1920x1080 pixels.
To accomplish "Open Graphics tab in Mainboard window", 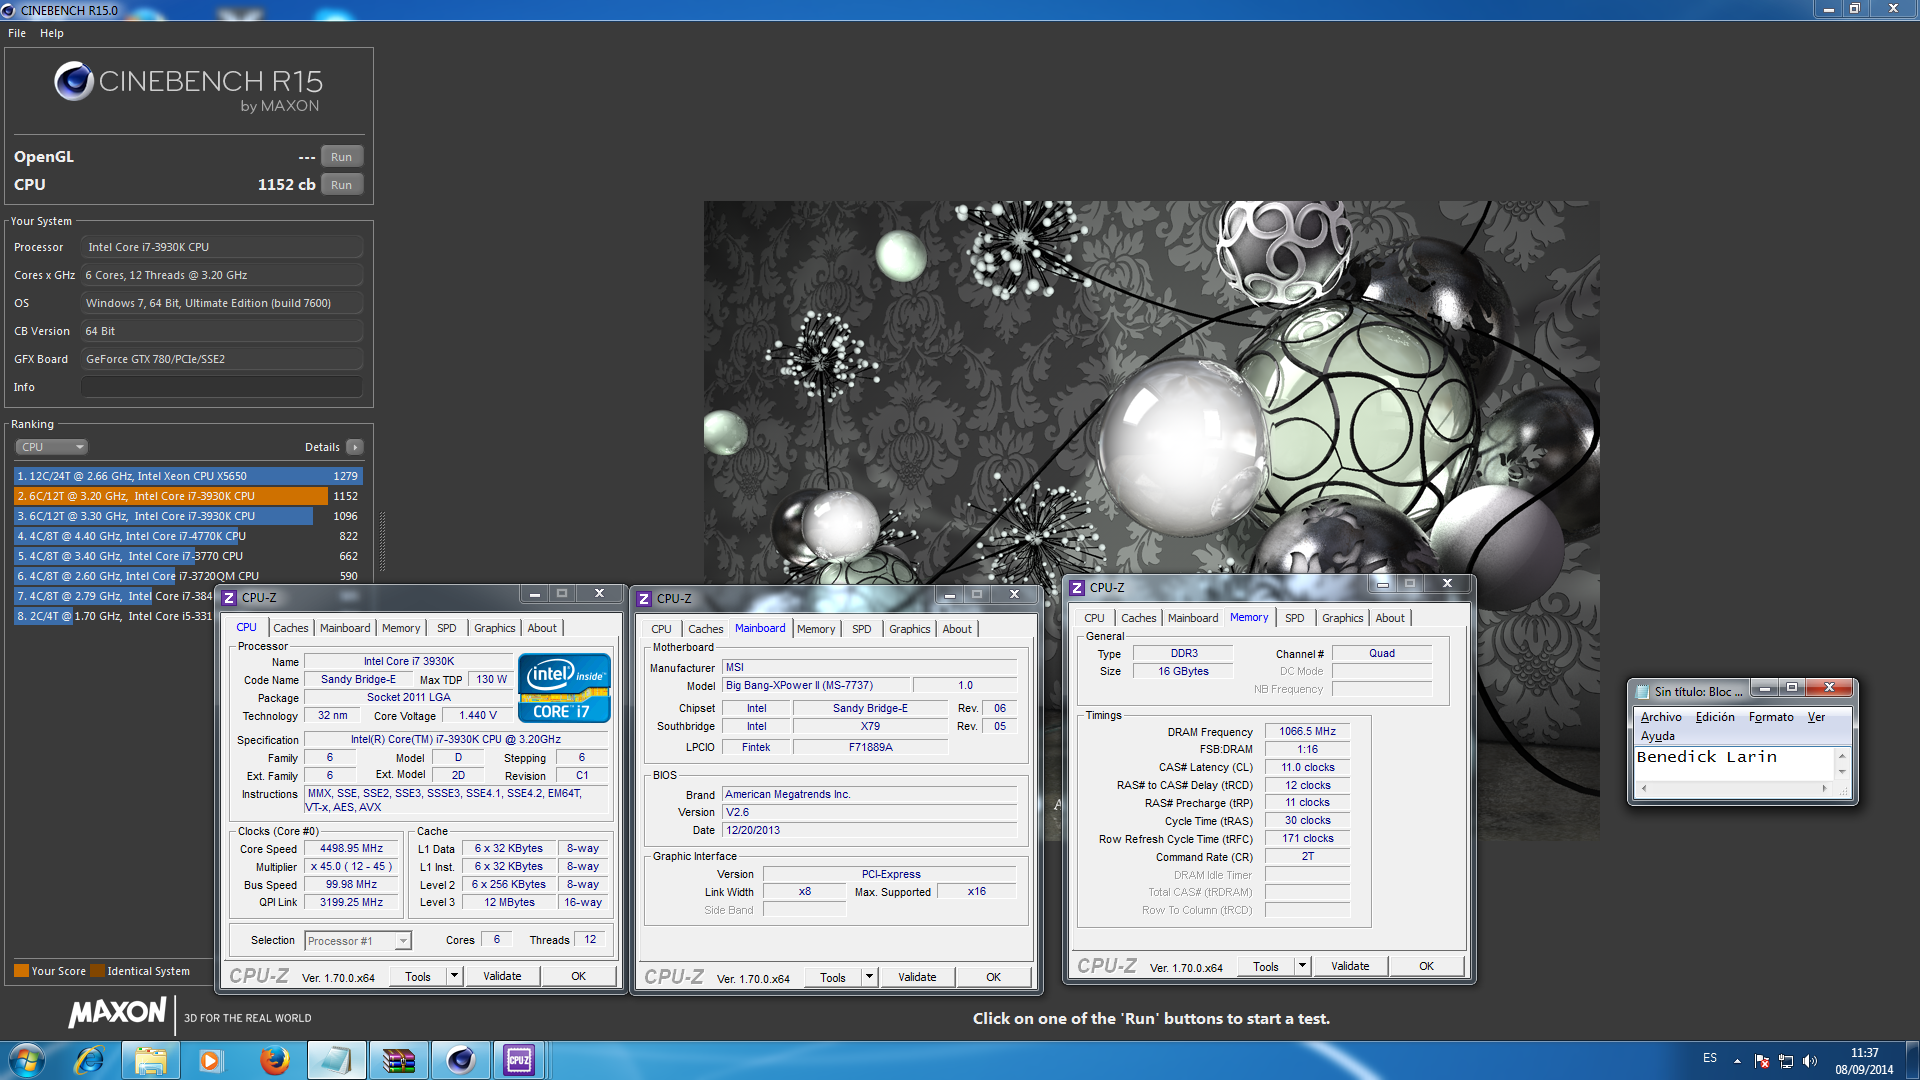I will [x=909, y=629].
